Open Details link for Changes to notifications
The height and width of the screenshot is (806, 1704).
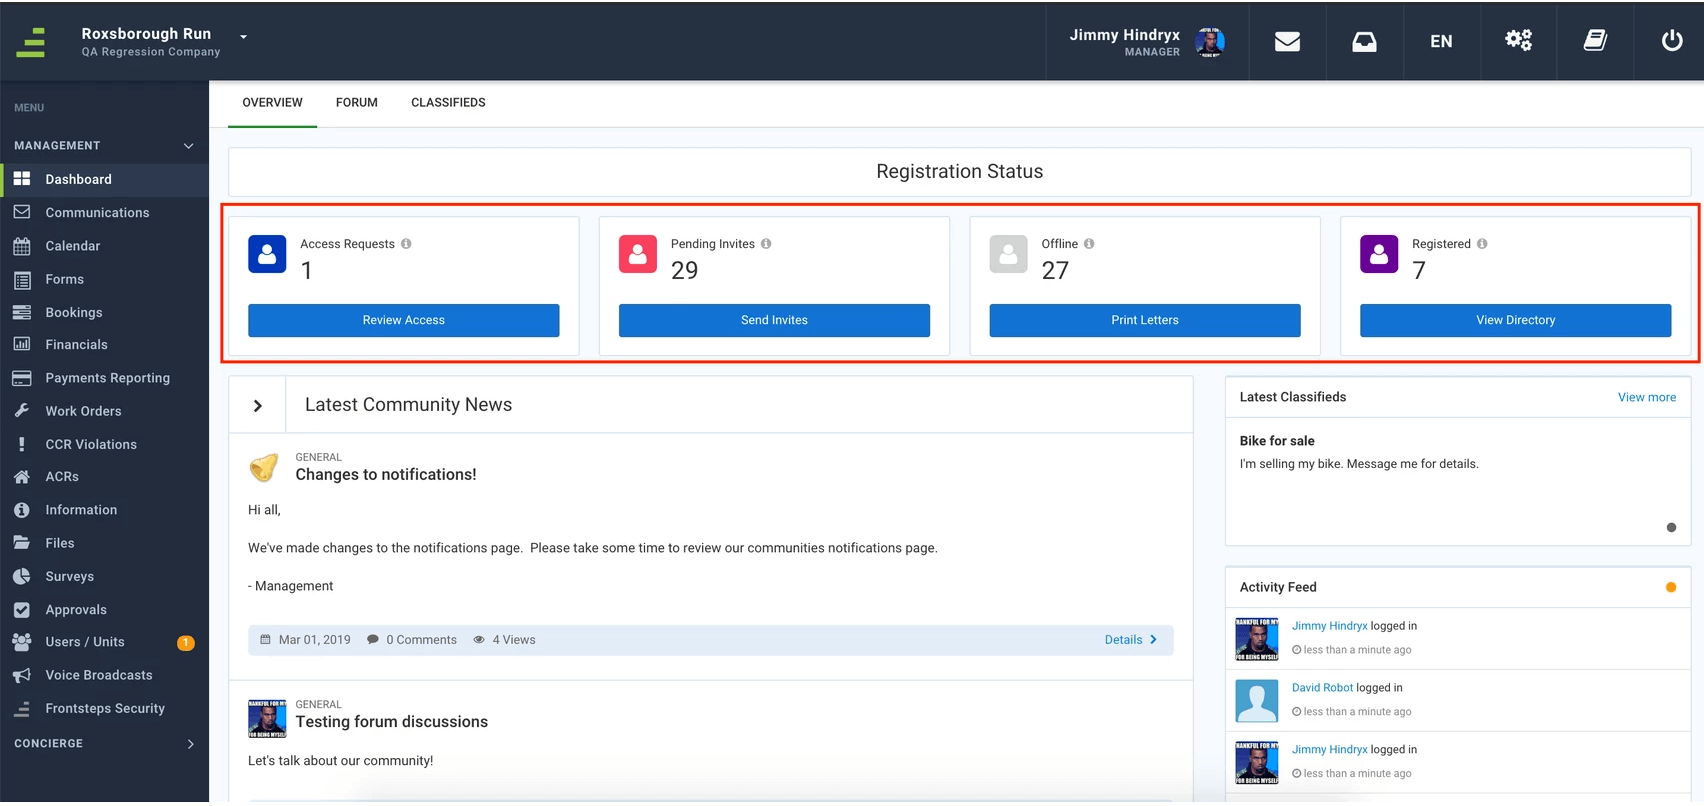1131,640
